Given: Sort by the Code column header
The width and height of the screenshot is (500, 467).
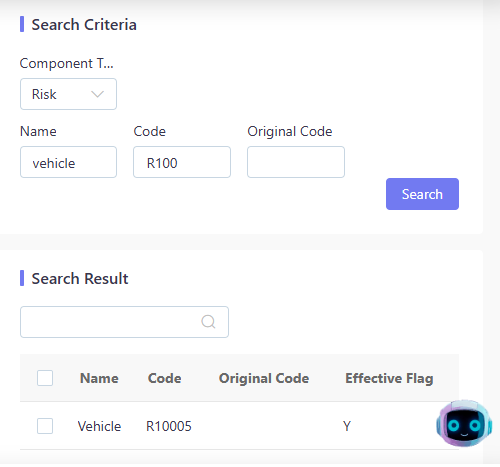Looking at the screenshot, I should click(165, 378).
